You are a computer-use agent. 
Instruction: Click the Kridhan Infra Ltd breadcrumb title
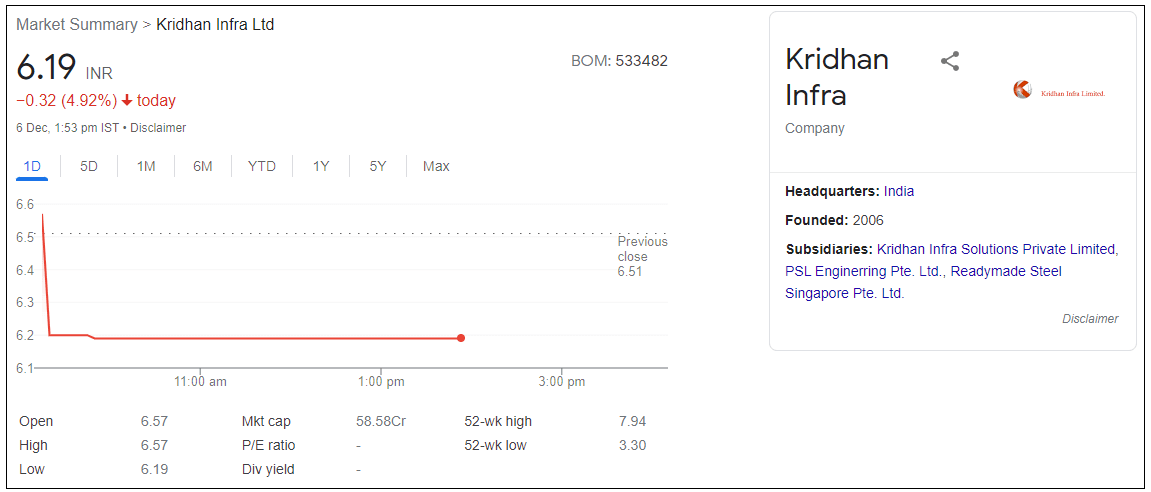click(215, 24)
